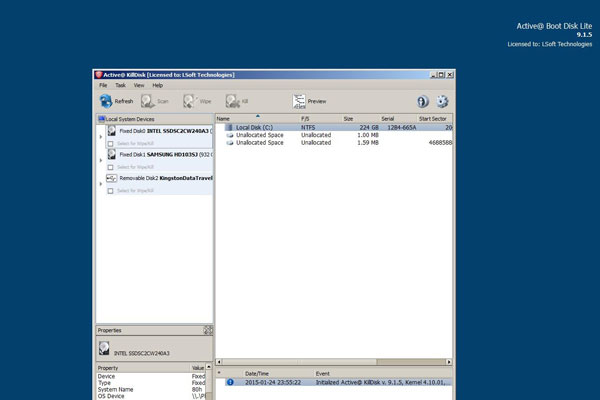Click the Kingston removable USB disk icon

(111, 178)
